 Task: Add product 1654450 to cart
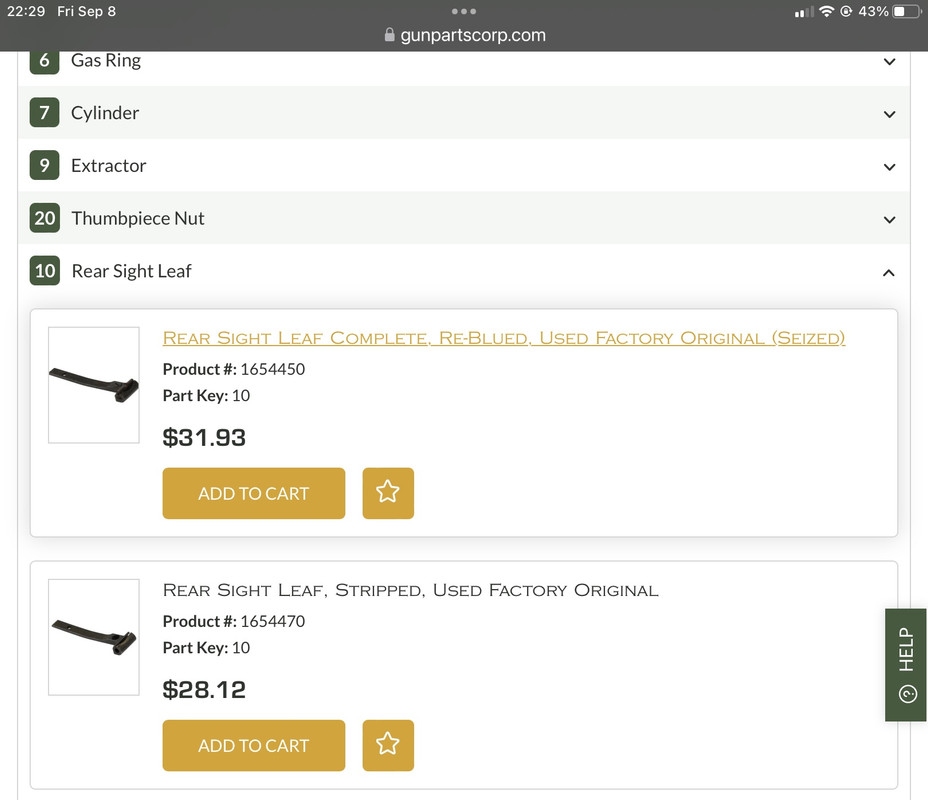click(254, 493)
